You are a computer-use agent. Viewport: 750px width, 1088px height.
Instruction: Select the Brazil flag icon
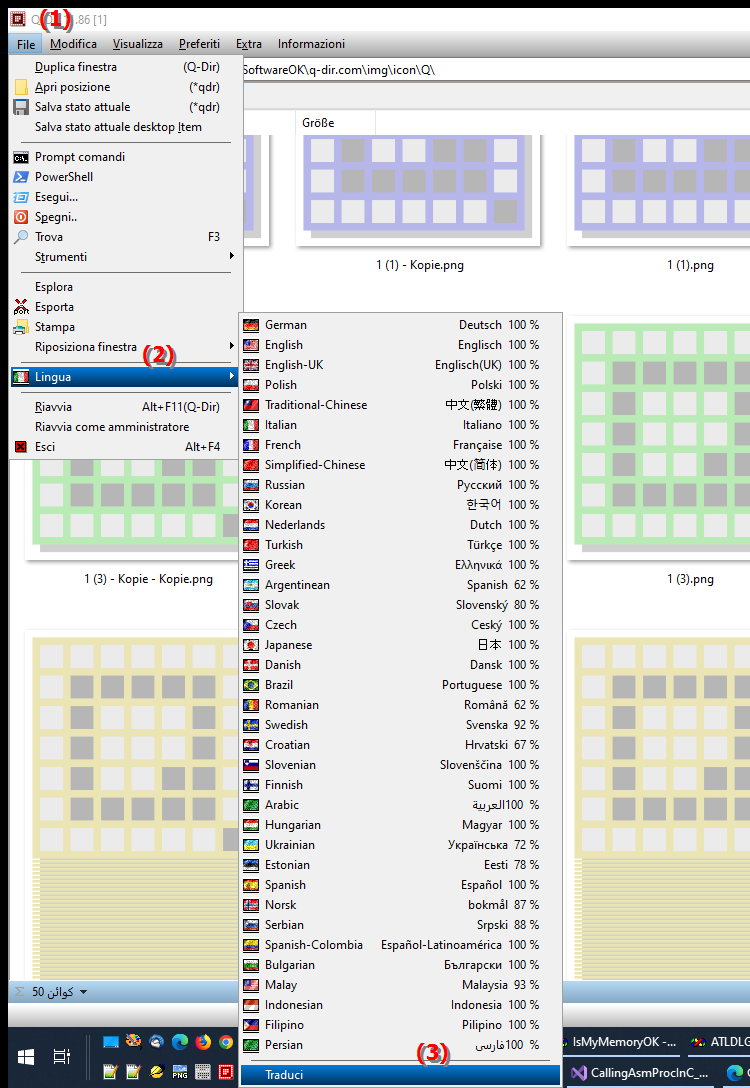[251, 686]
